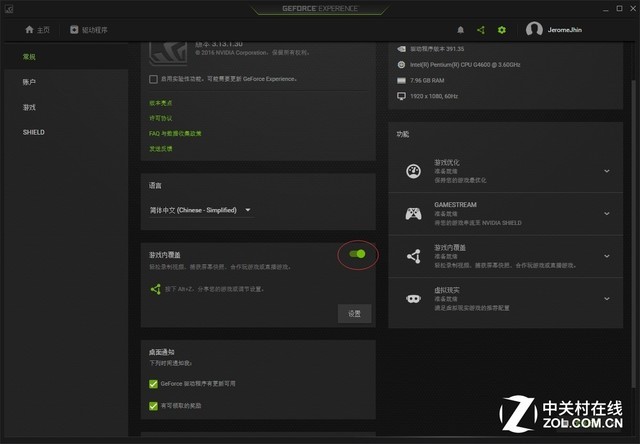This screenshot has width=640, height=444.
Task: Click the 桌面通知 section heading
Action: pos(162,352)
